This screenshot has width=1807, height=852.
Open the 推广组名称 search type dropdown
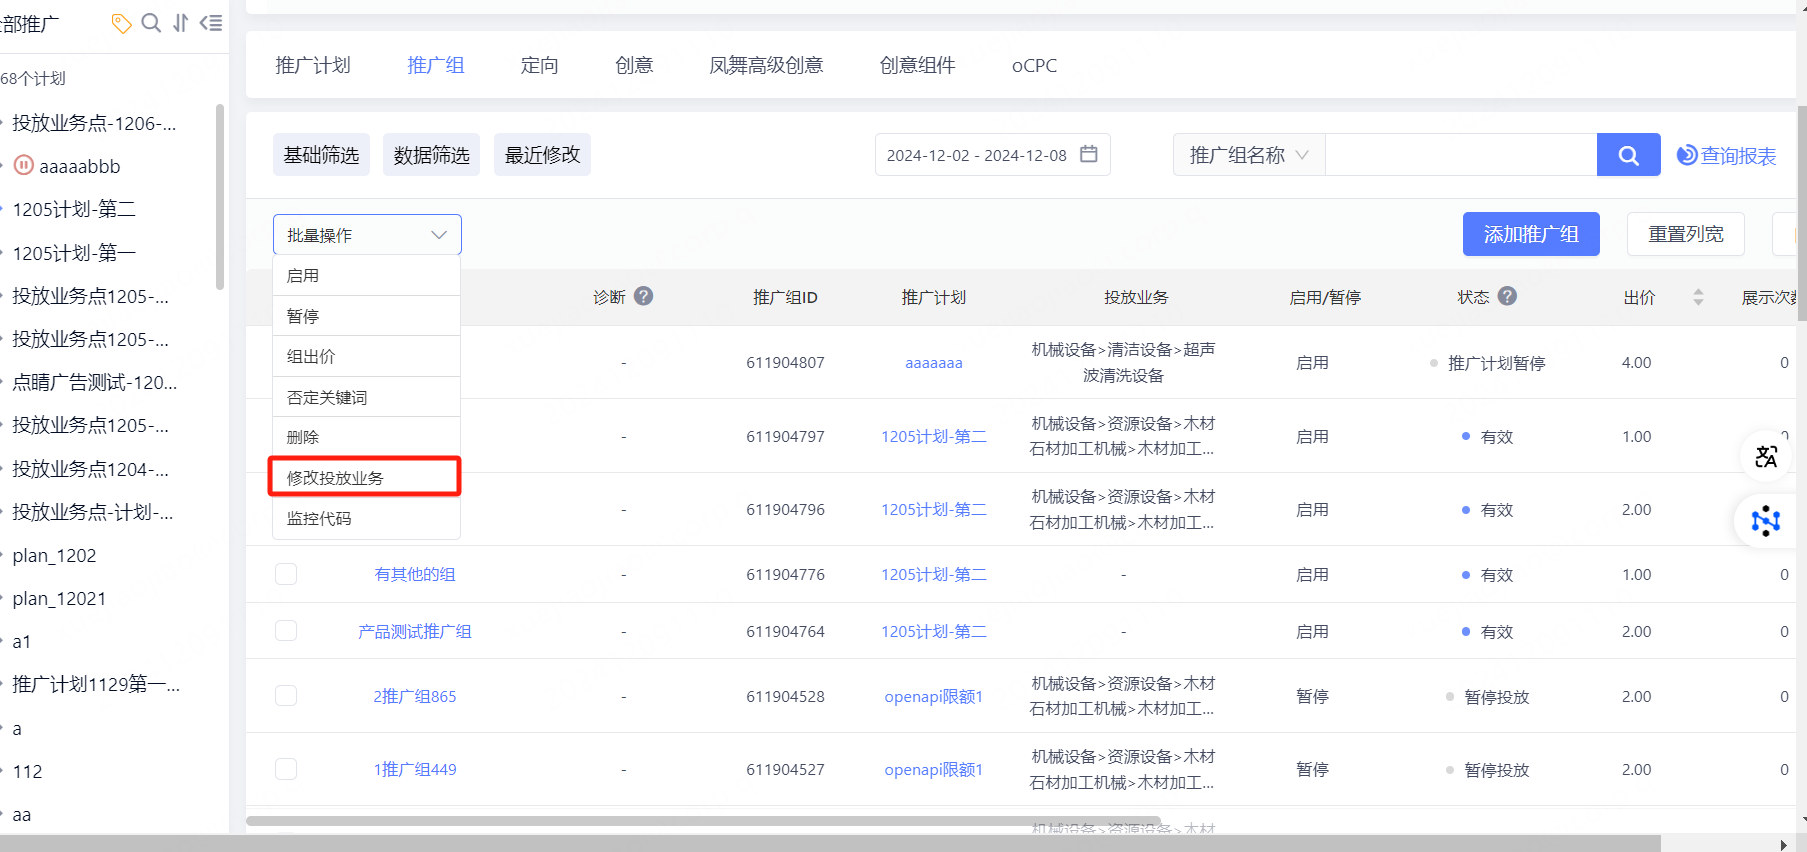point(1248,155)
